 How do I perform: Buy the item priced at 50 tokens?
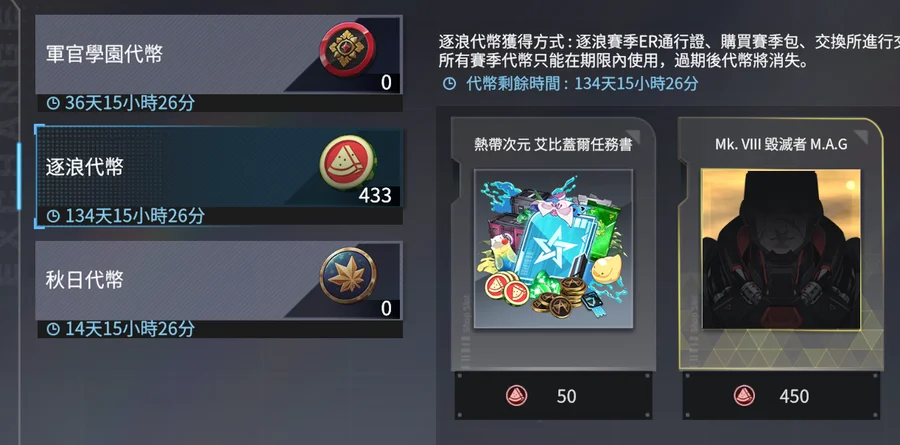[x=553, y=396]
